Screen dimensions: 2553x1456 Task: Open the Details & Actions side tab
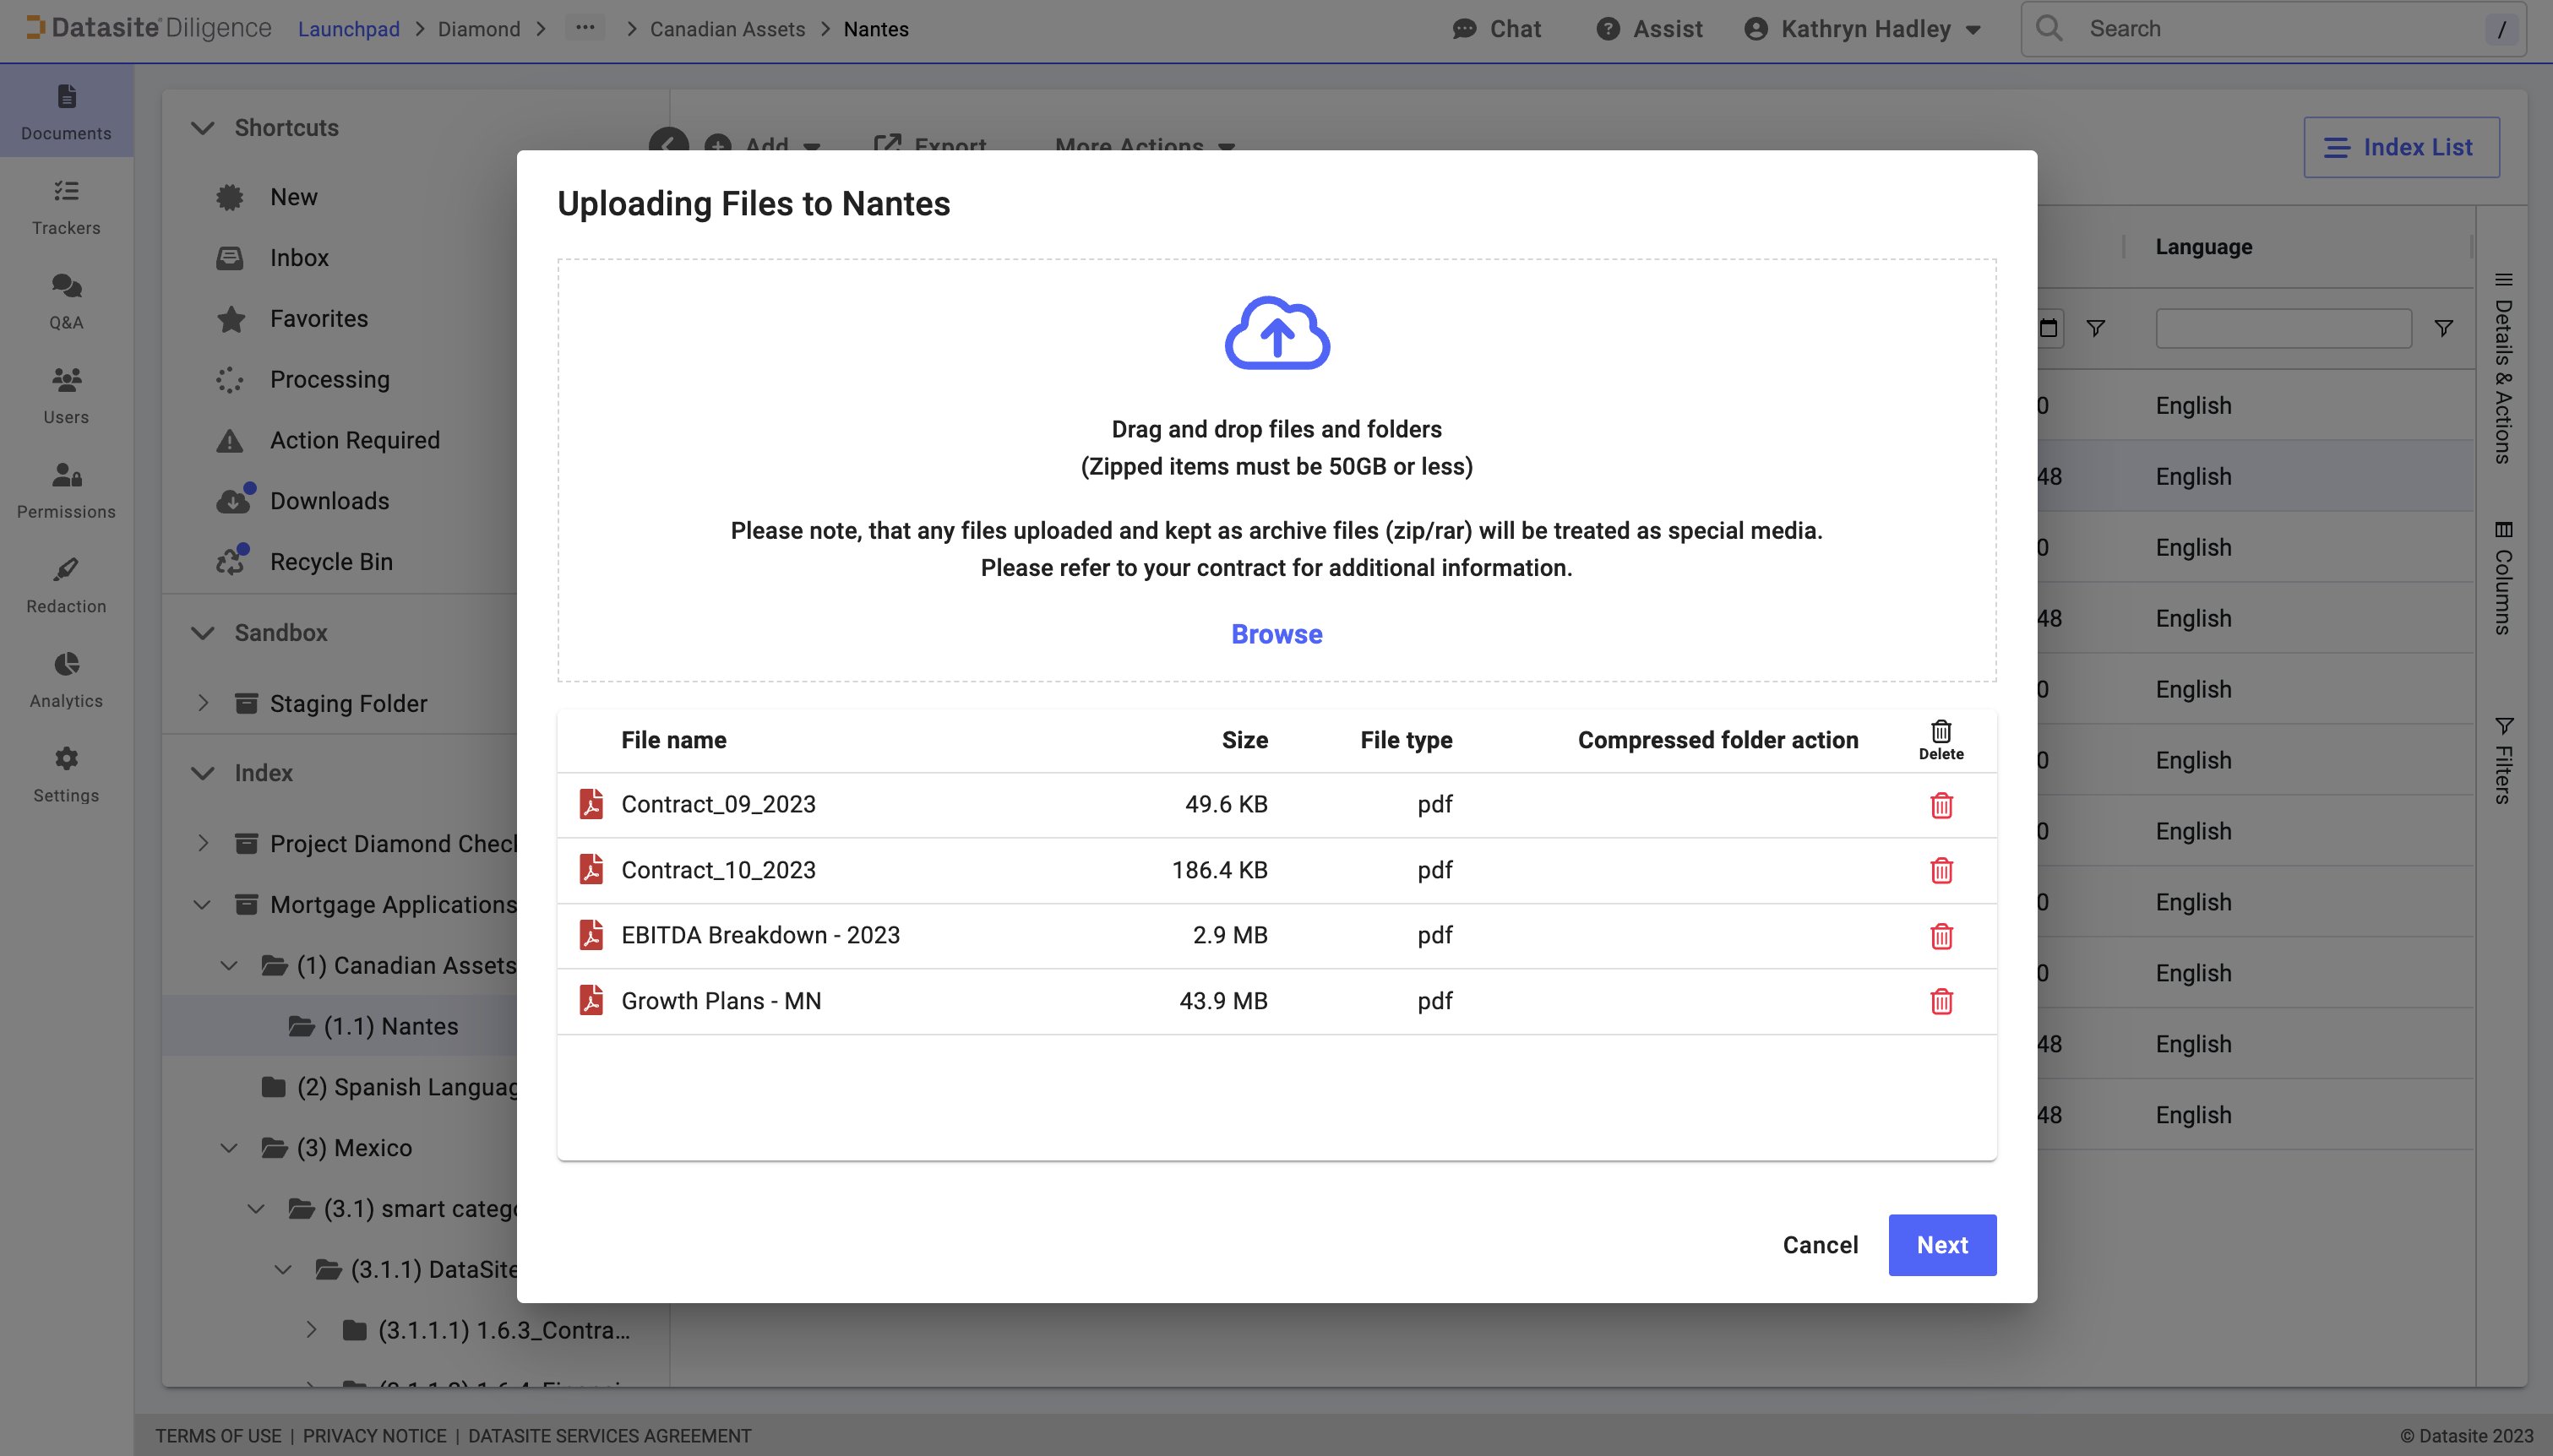click(x=2502, y=370)
